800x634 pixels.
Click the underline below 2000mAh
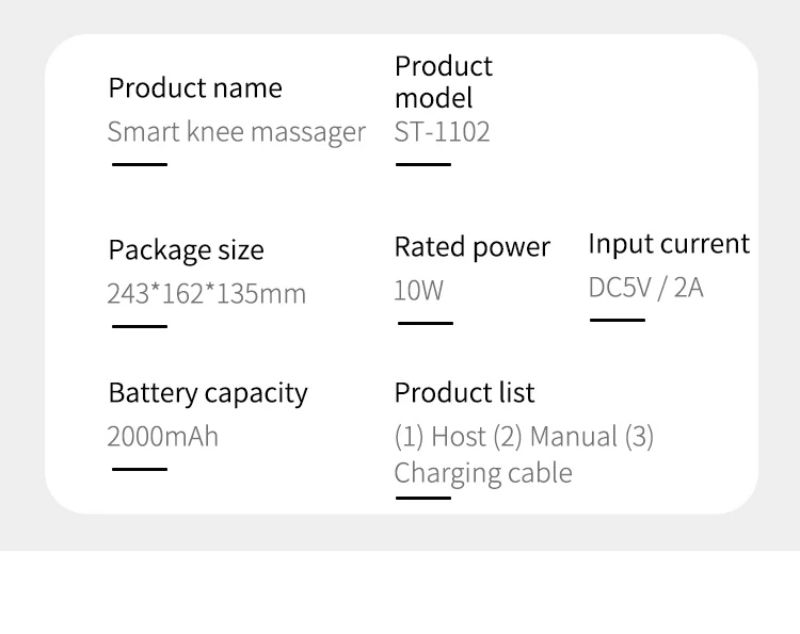(x=140, y=469)
